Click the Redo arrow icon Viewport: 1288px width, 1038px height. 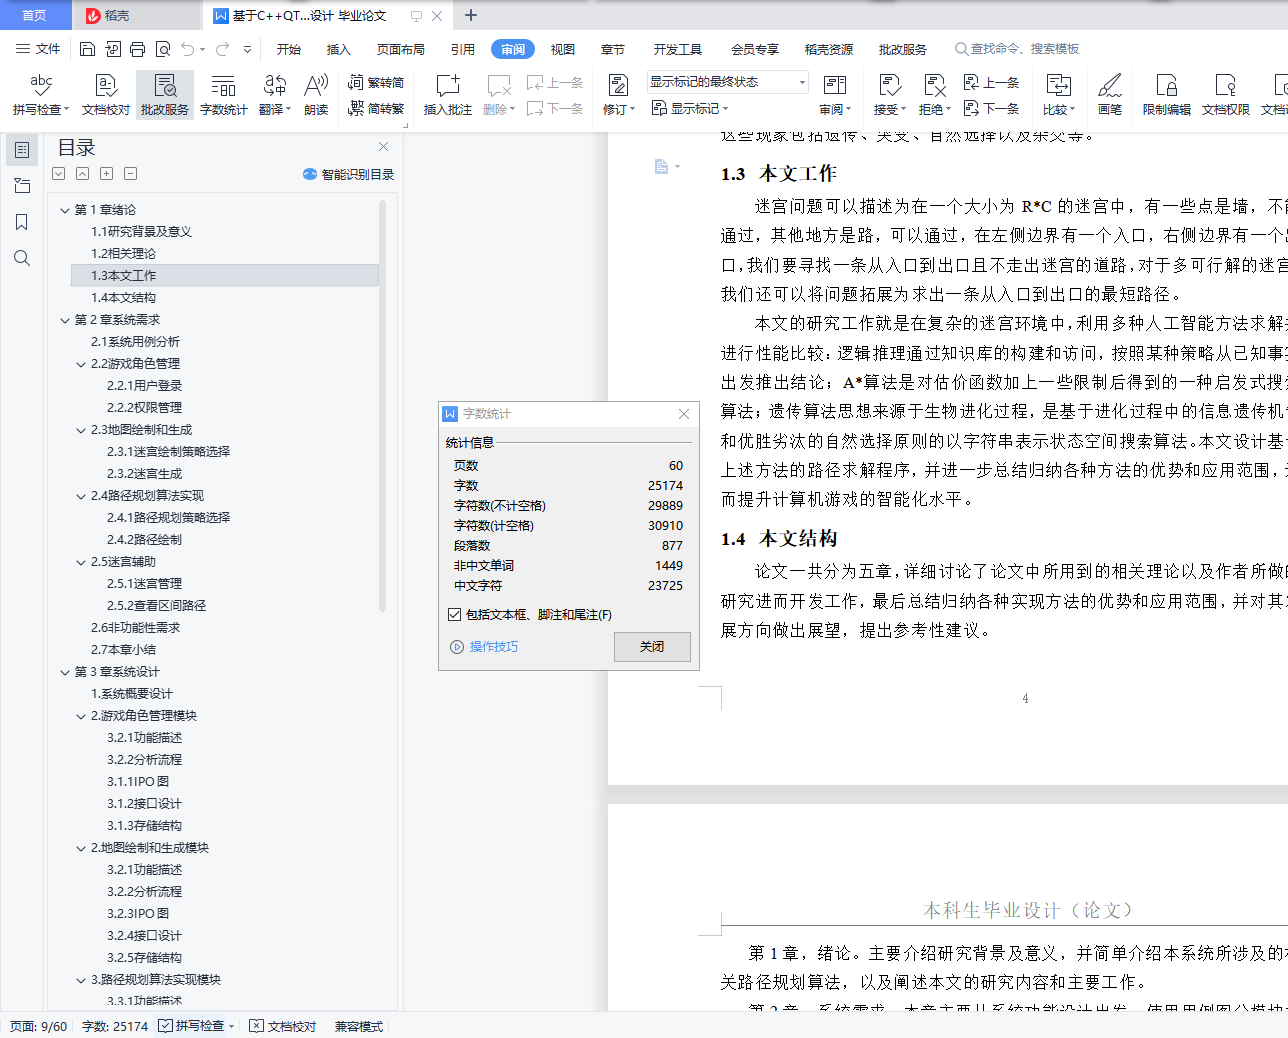(222, 49)
